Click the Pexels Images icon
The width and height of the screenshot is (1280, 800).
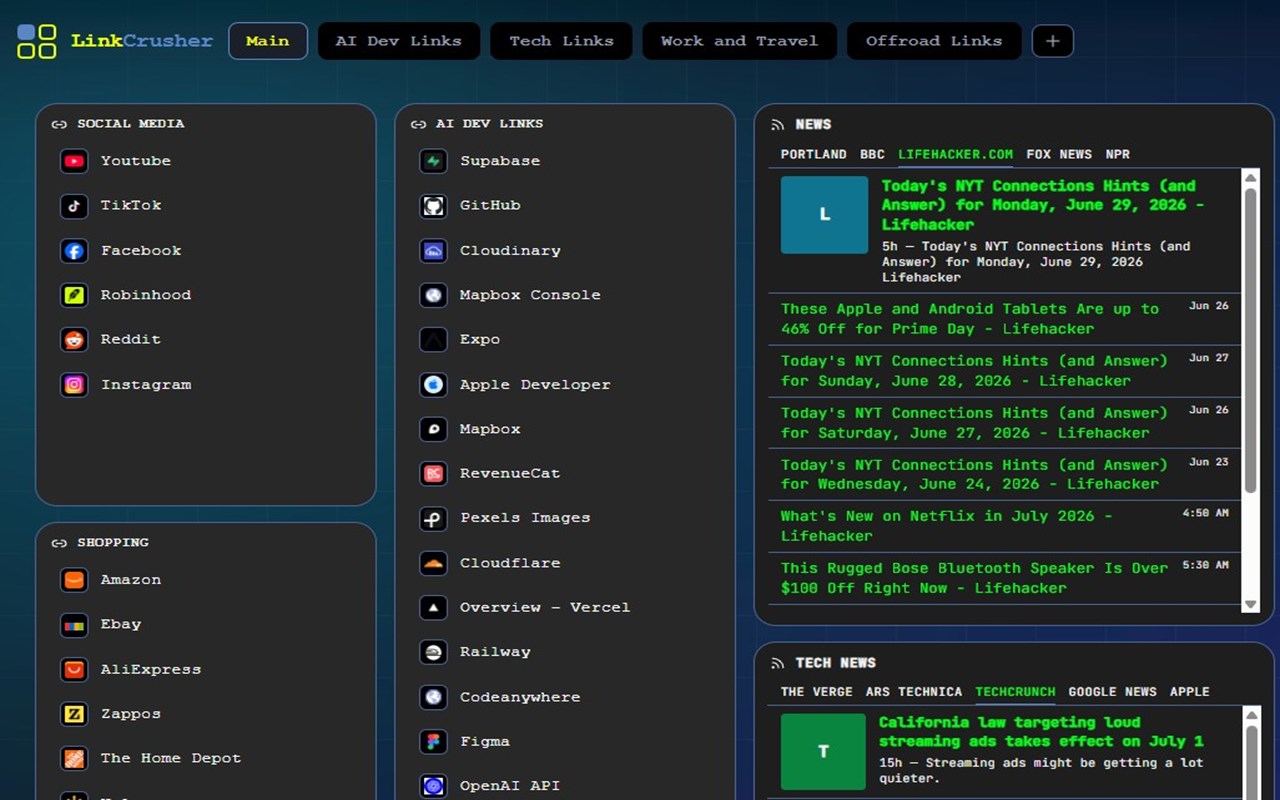click(x=433, y=518)
